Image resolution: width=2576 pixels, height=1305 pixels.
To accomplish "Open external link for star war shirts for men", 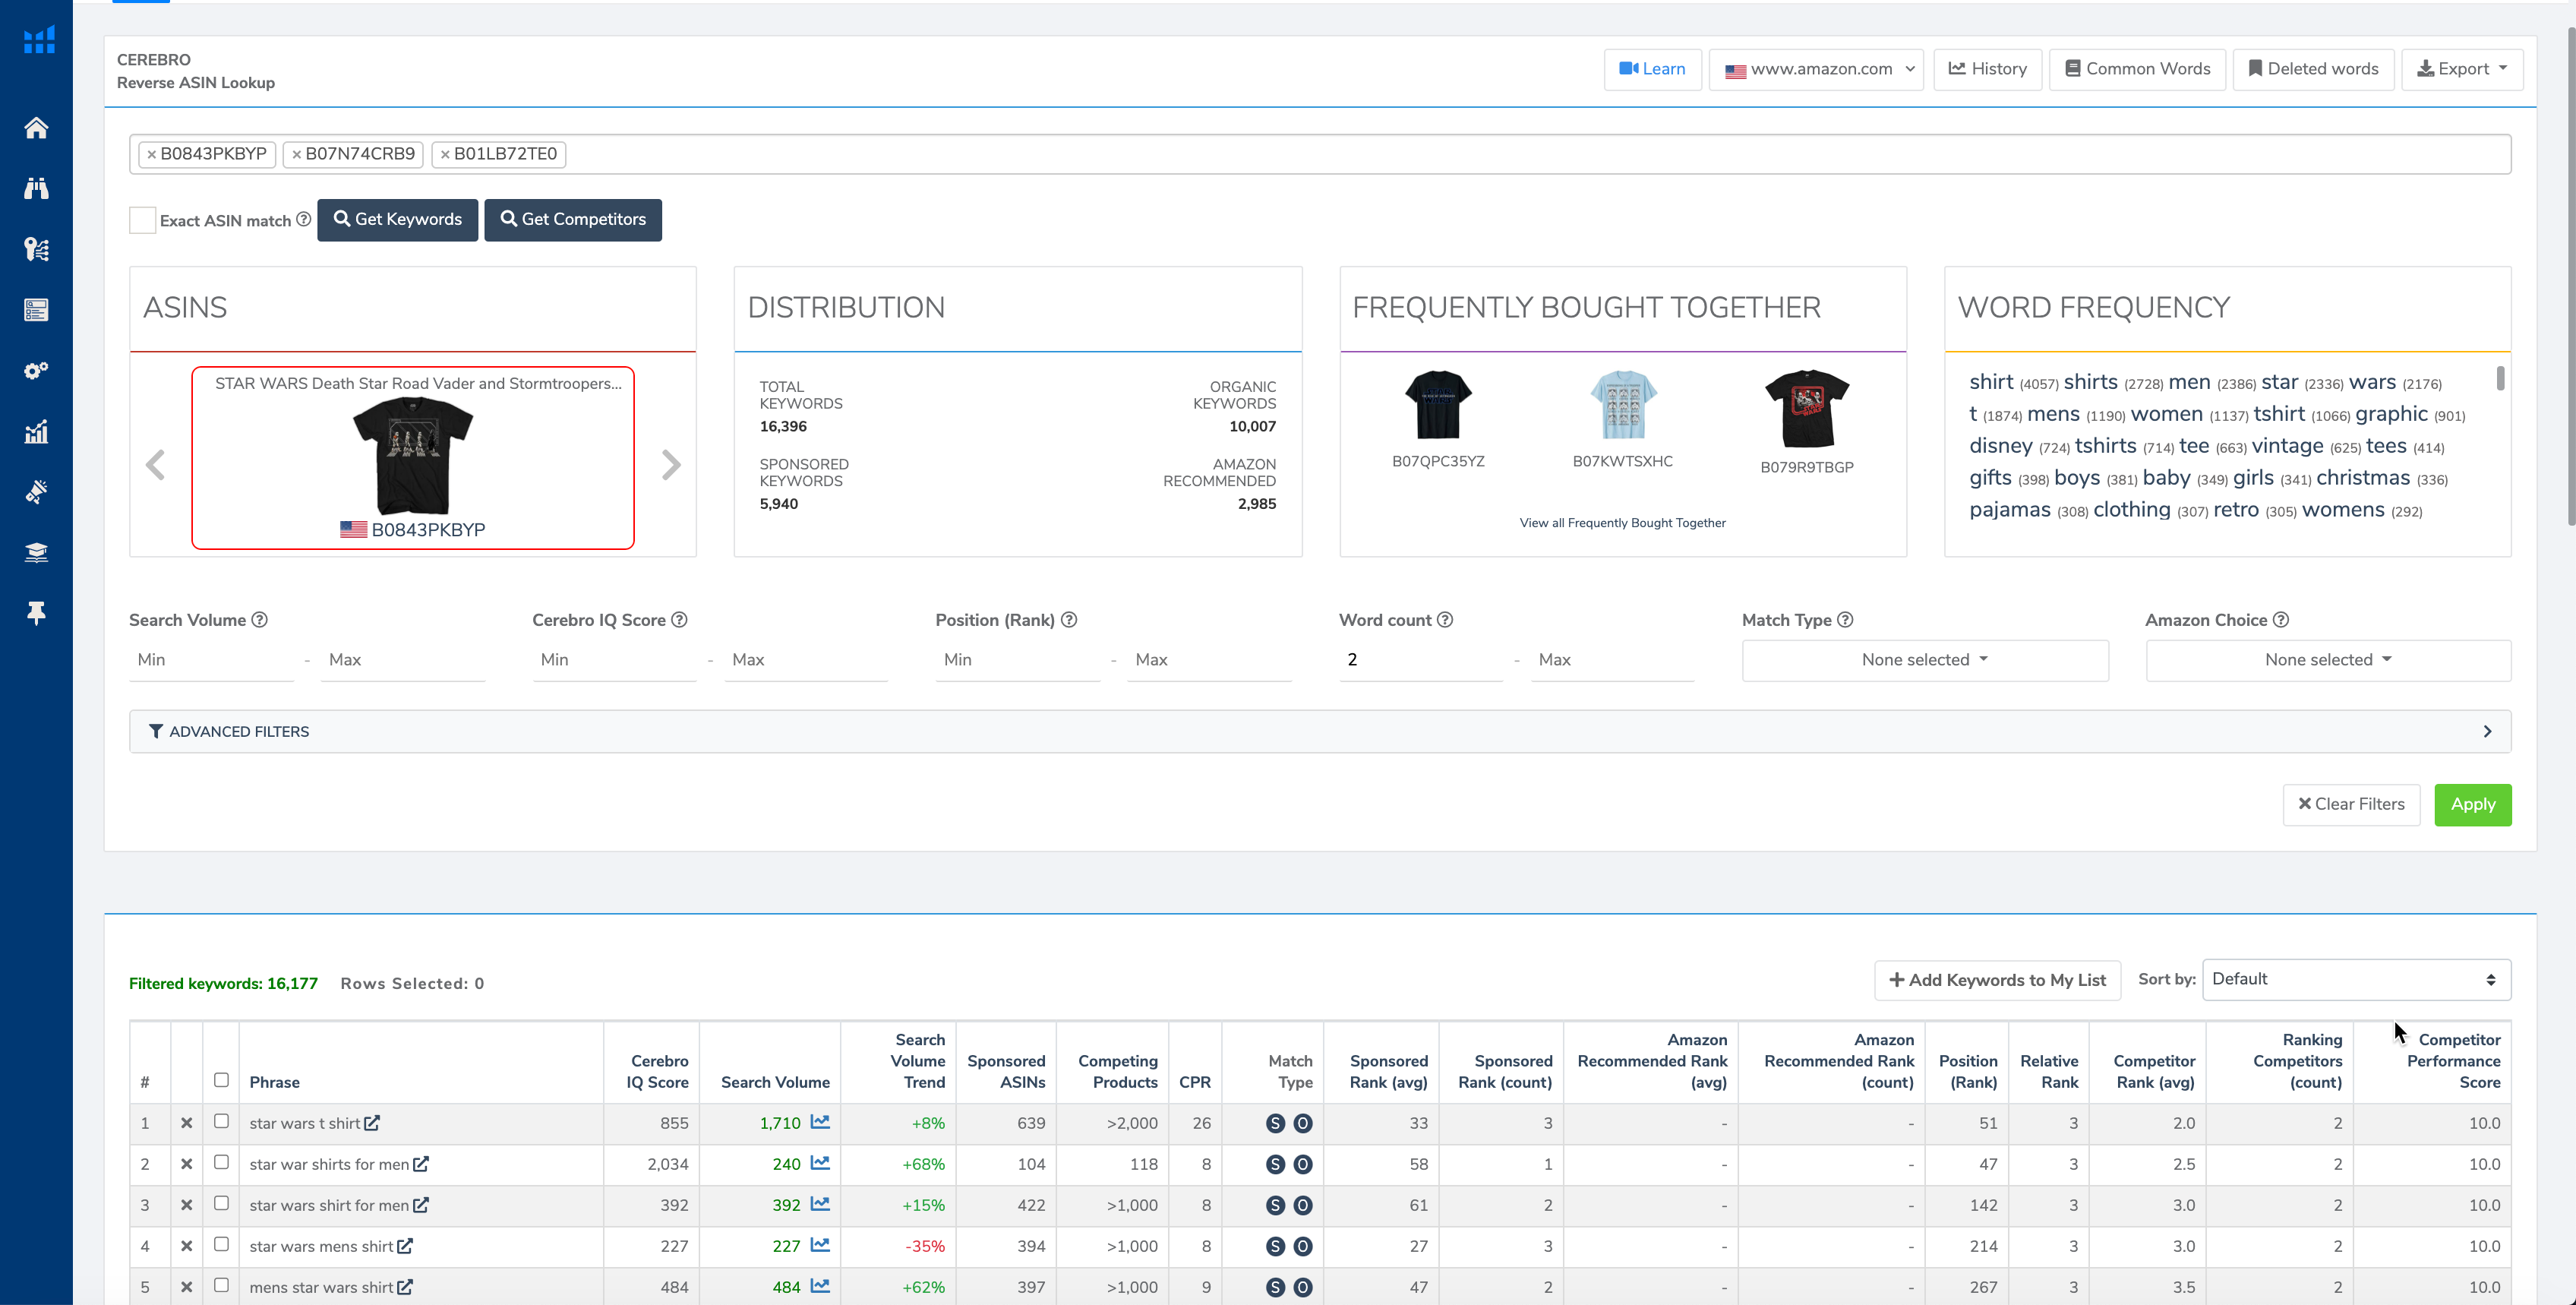I will tap(421, 1164).
